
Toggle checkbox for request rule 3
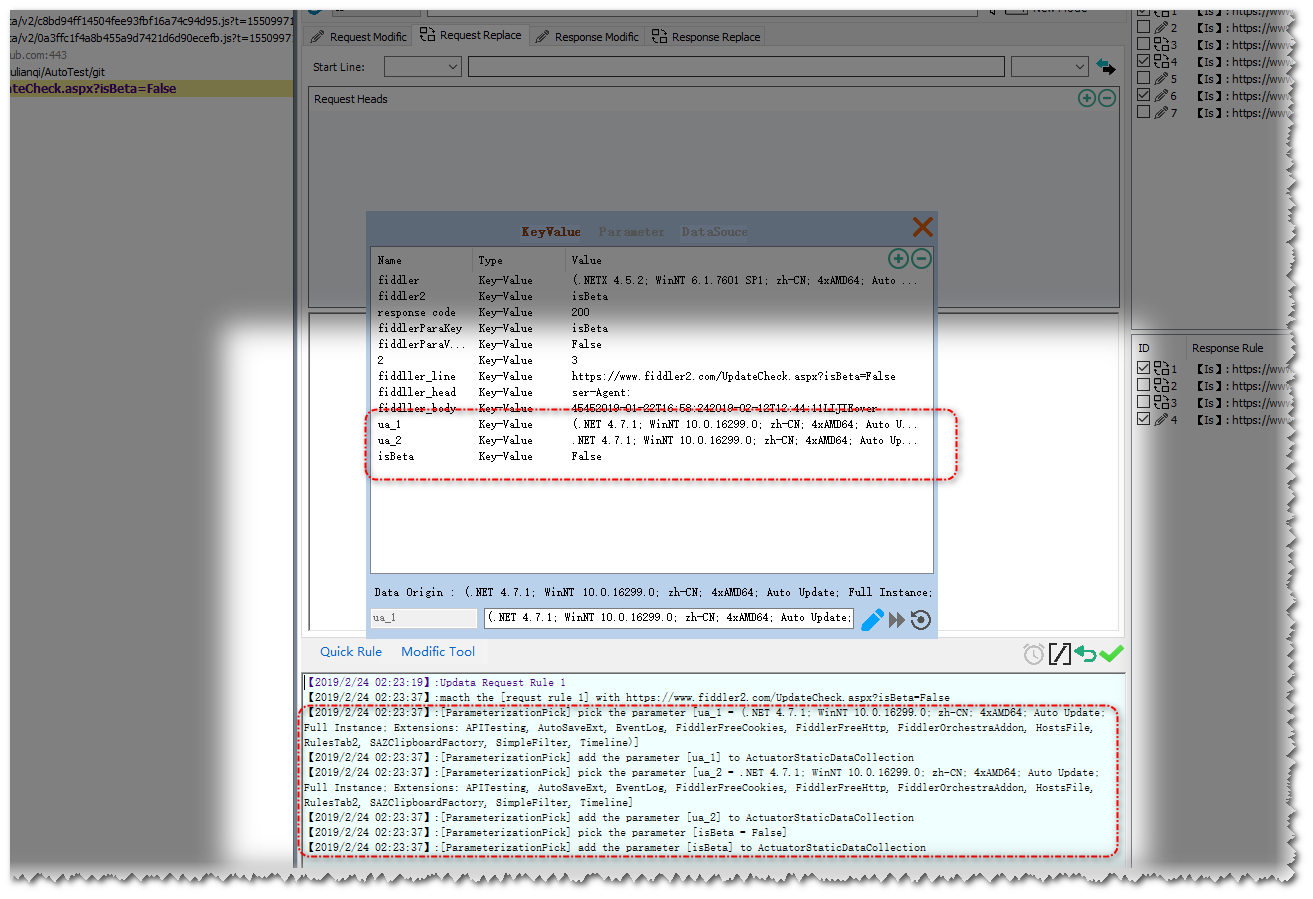(1144, 45)
